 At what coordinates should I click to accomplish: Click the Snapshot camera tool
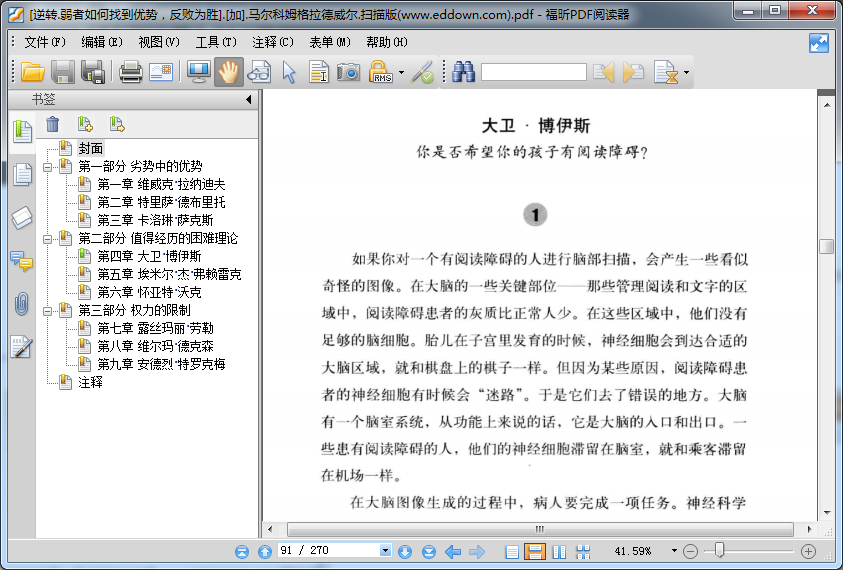pos(348,72)
